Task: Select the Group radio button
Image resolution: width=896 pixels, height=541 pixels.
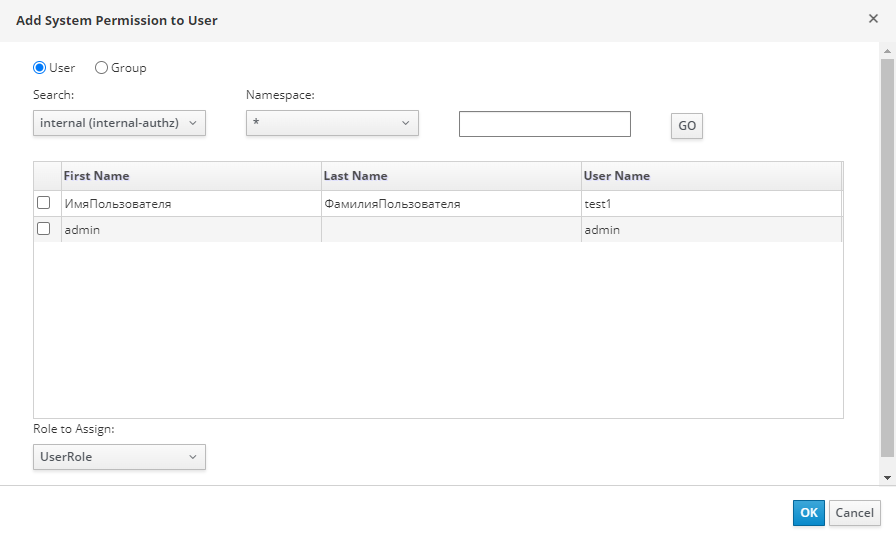Action: point(101,68)
